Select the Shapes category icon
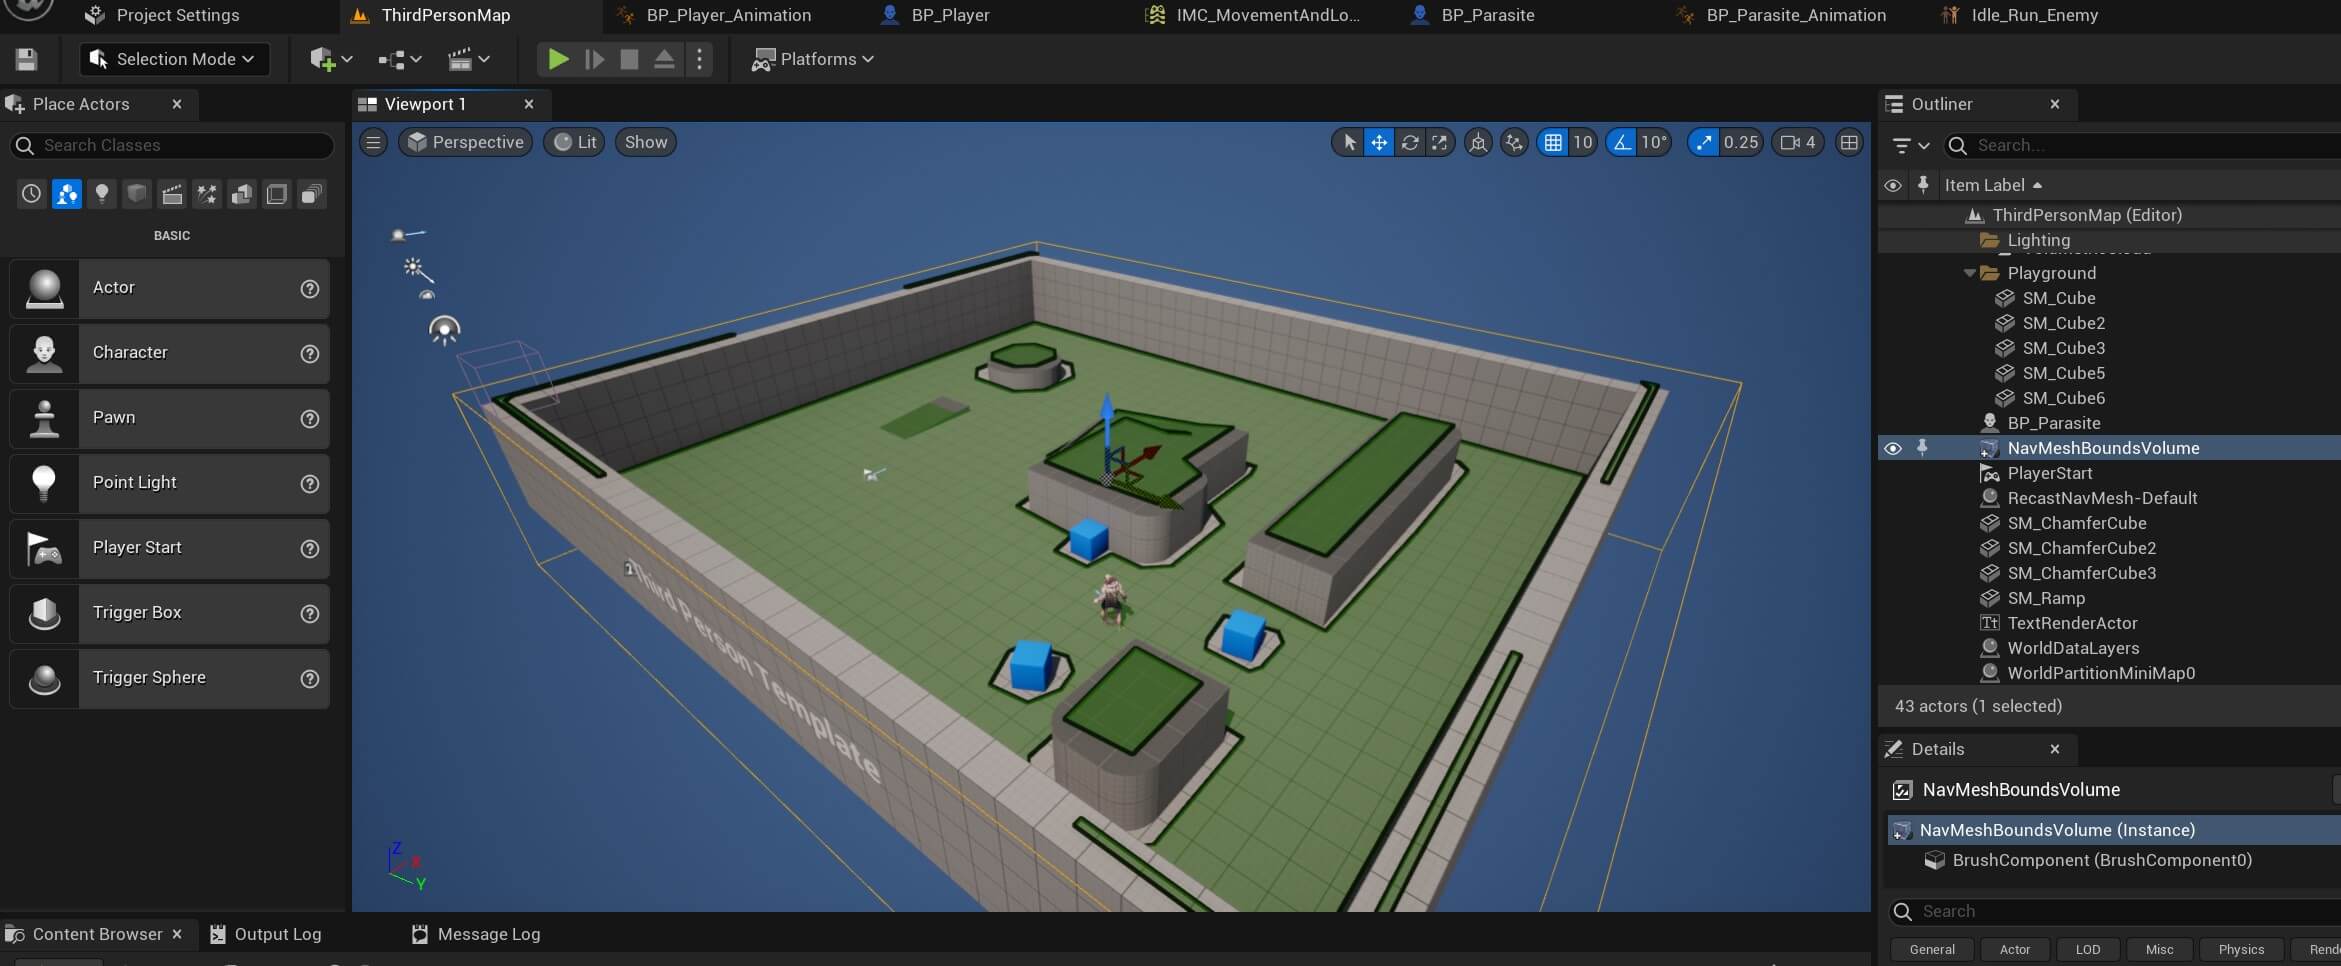 pos(137,194)
